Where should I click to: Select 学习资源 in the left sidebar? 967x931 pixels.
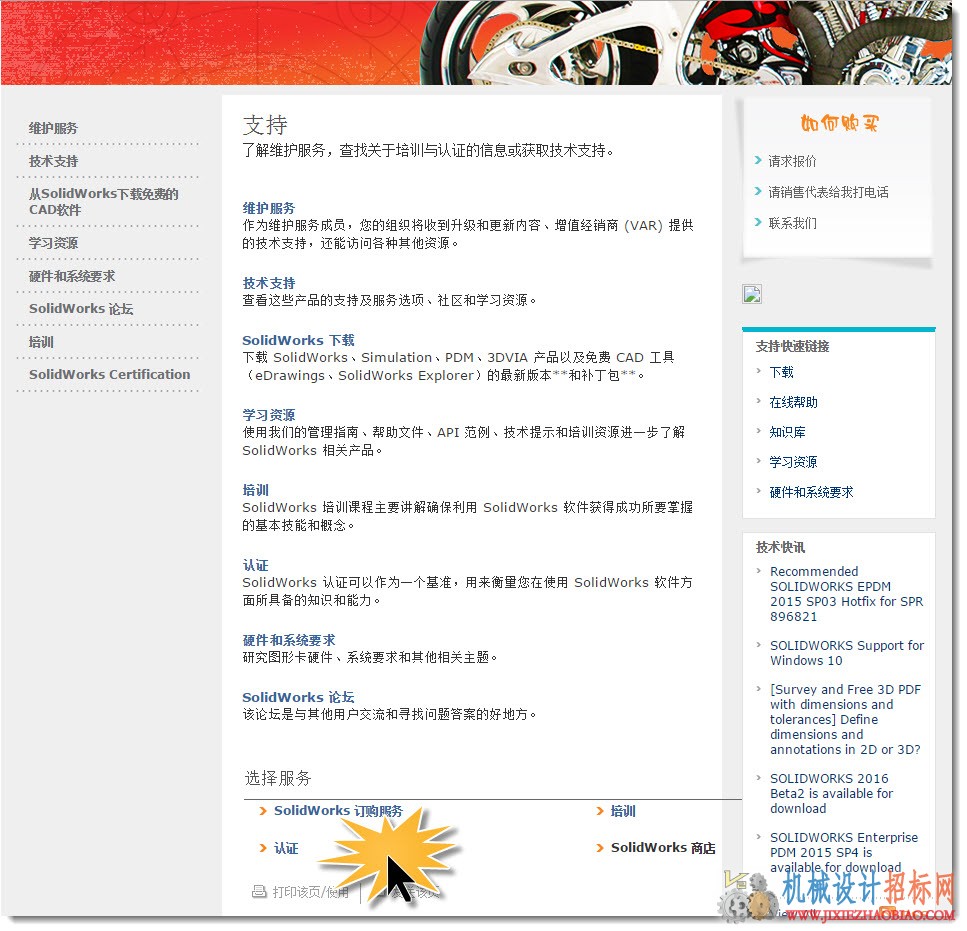(53, 244)
